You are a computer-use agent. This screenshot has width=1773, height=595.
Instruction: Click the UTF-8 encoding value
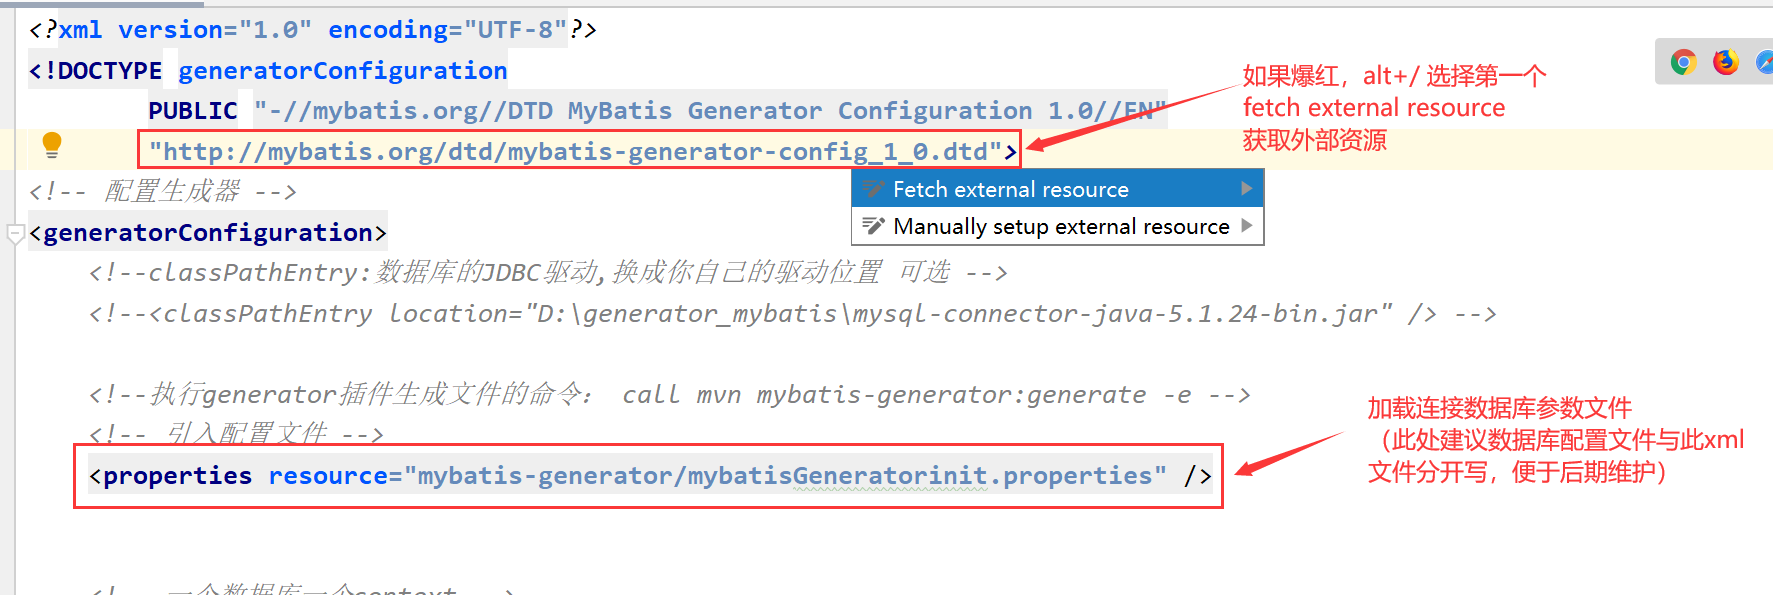(515, 30)
